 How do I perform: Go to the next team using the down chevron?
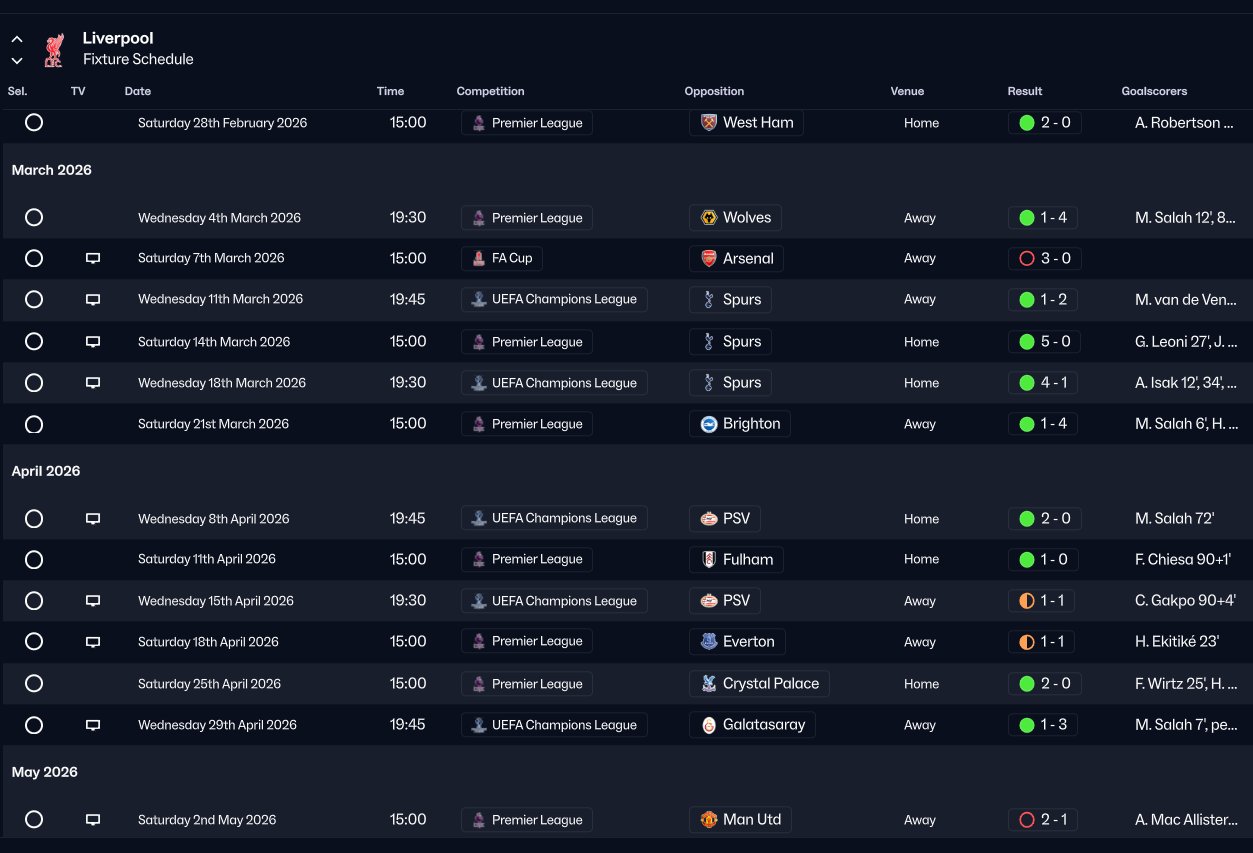point(17,60)
